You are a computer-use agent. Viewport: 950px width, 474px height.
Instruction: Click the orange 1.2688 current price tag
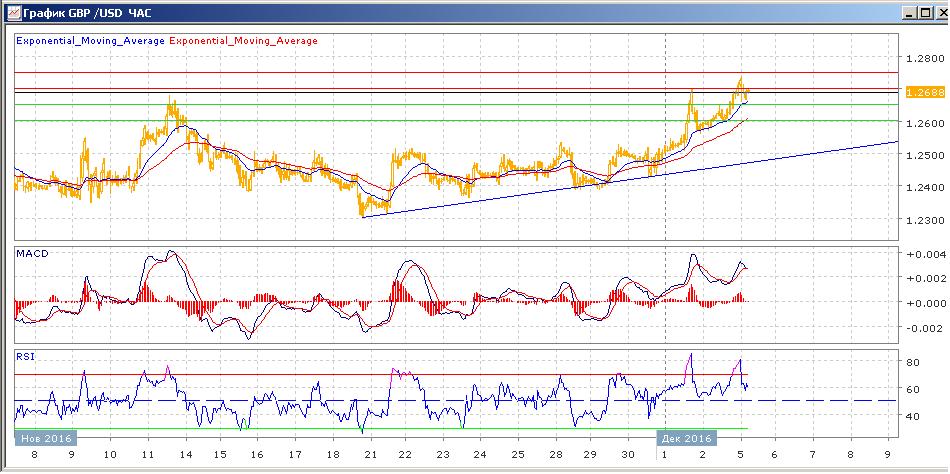click(925, 92)
